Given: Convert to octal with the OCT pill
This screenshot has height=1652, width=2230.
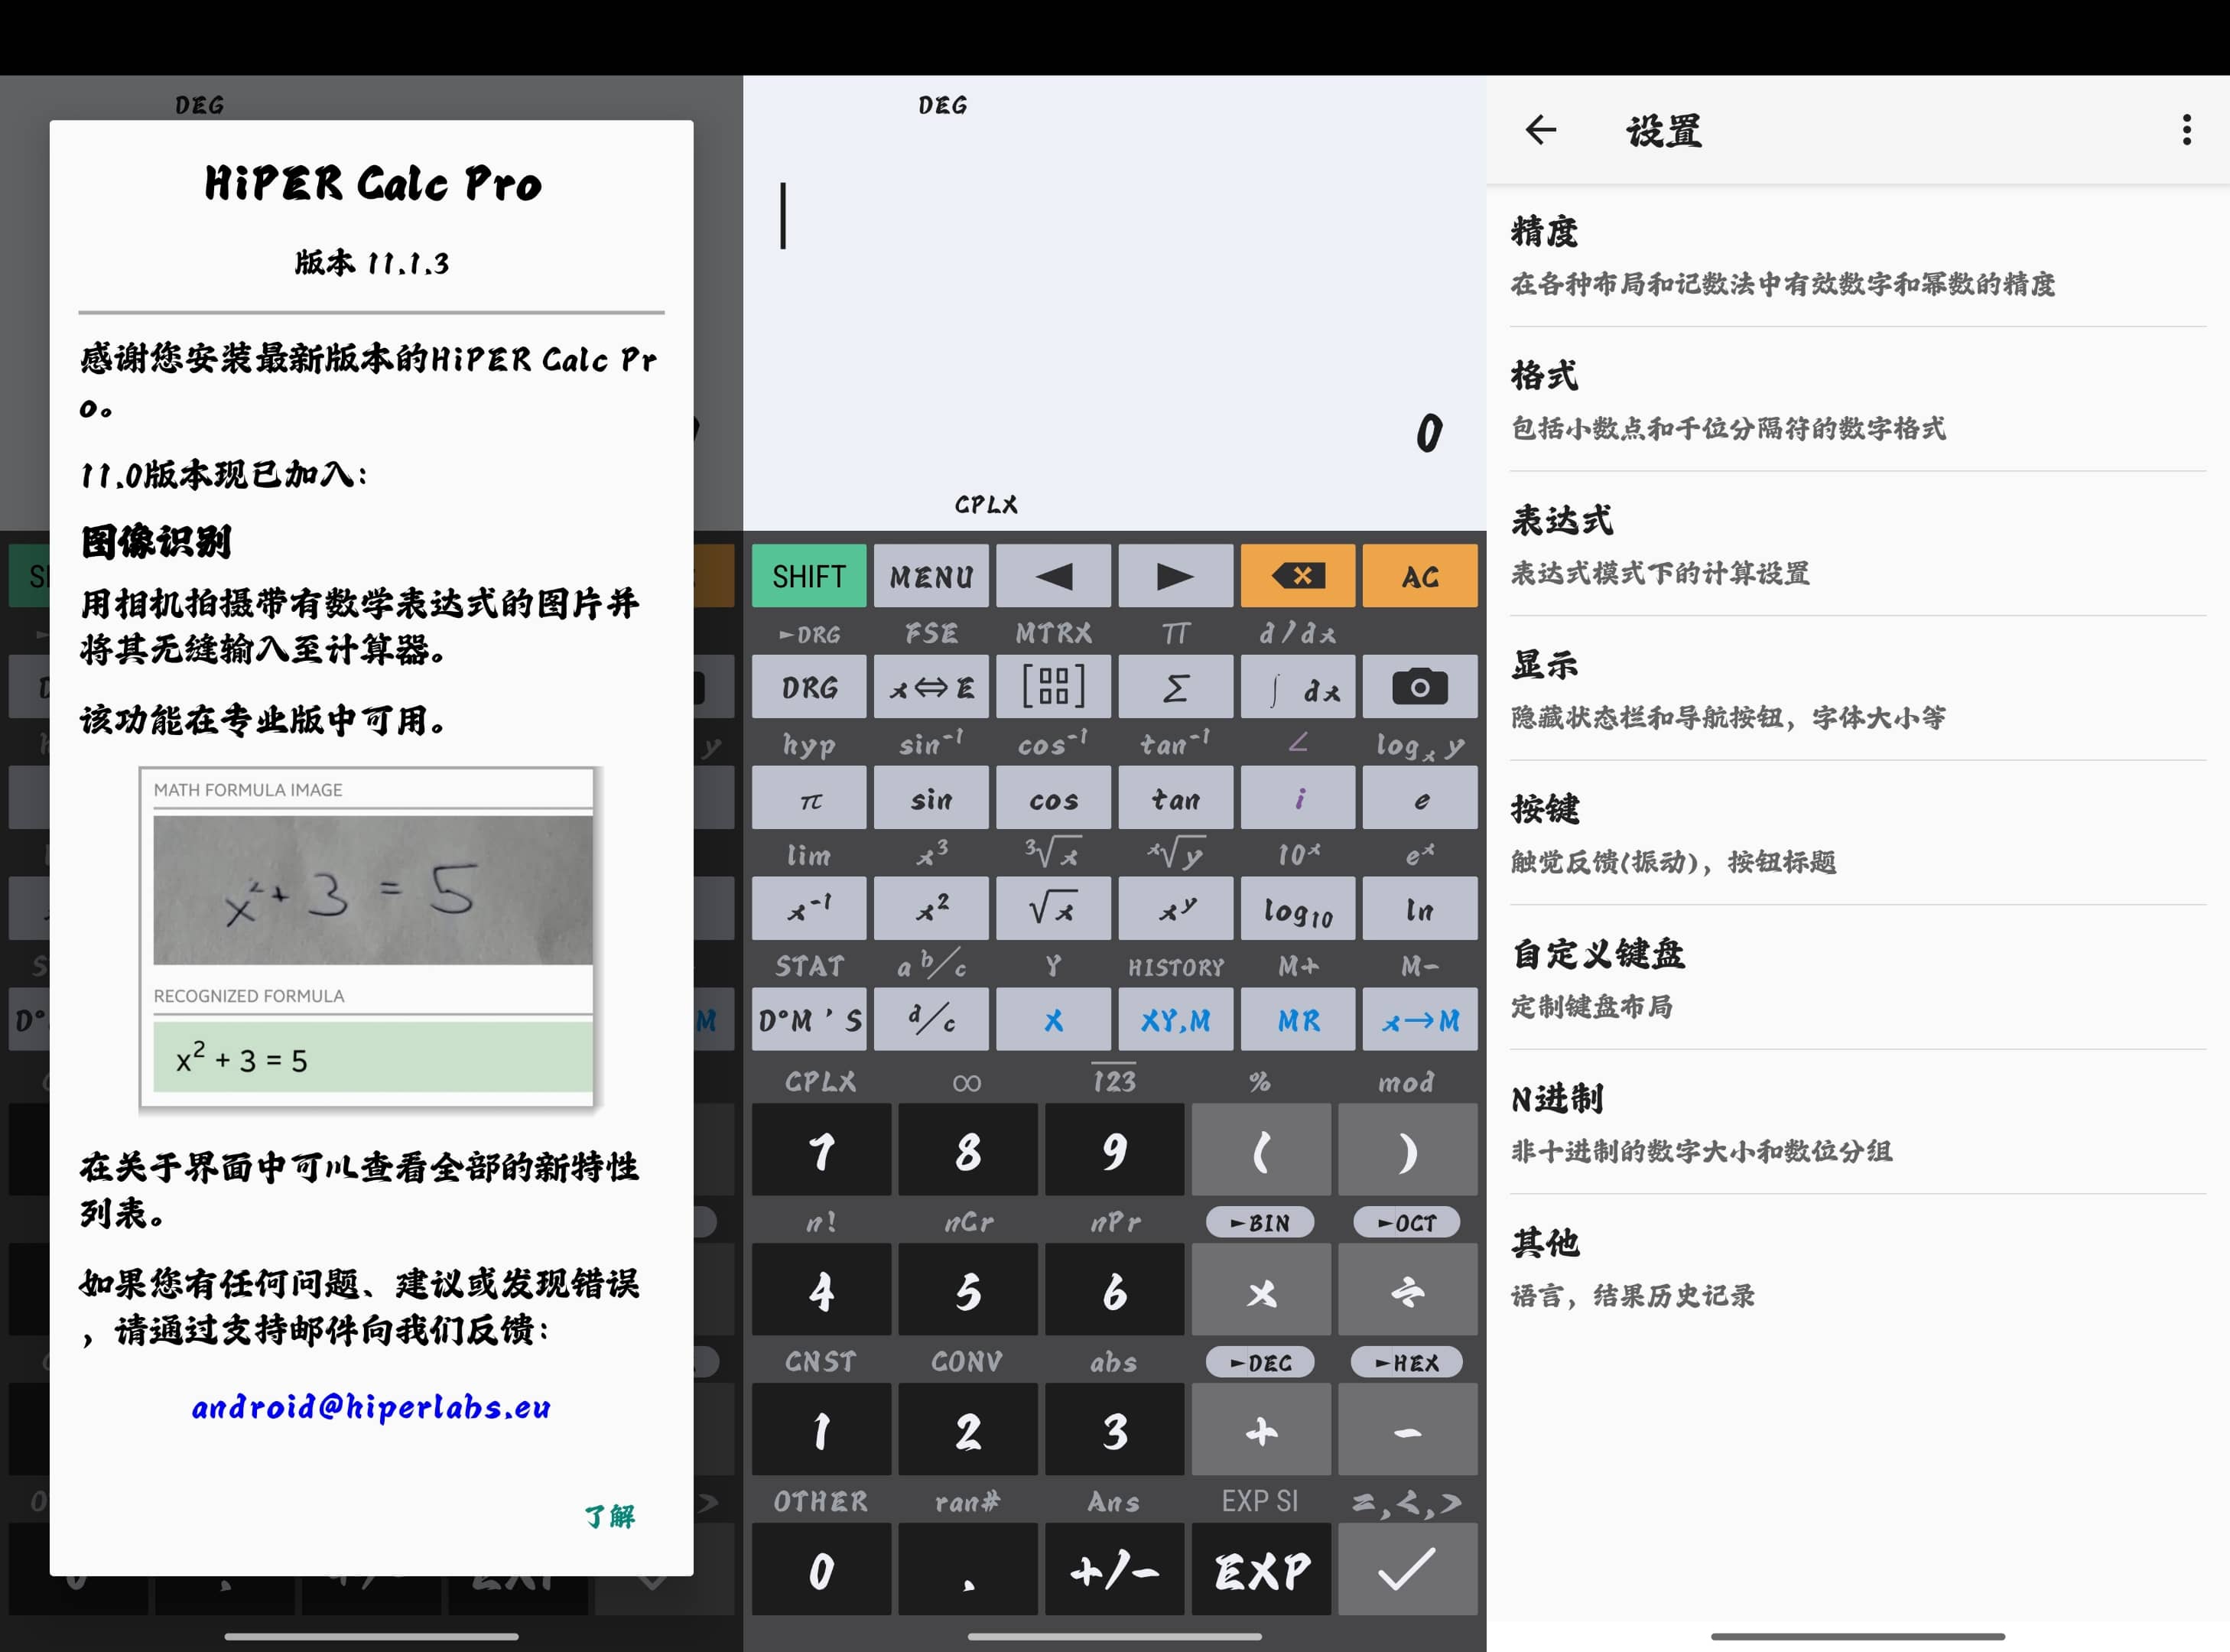Looking at the screenshot, I should point(1406,1223).
